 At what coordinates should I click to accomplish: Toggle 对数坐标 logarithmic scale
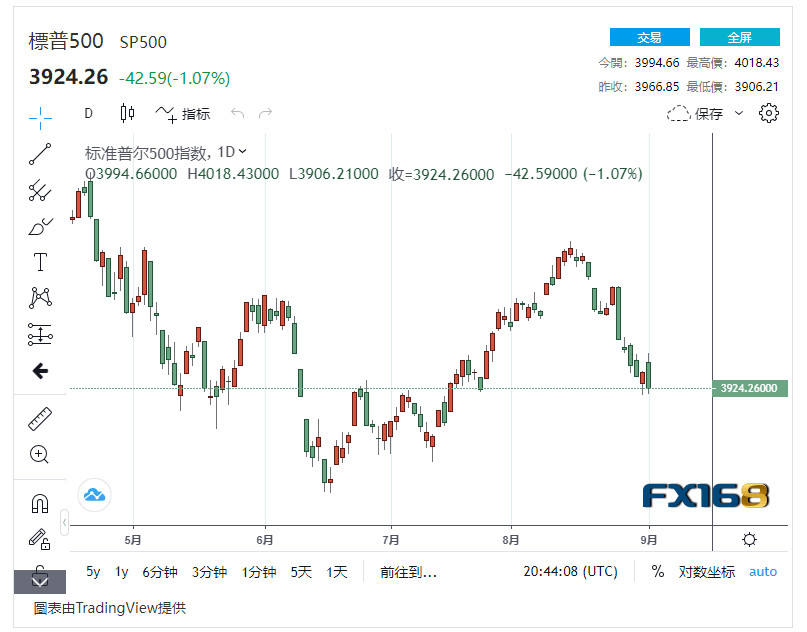(x=707, y=572)
